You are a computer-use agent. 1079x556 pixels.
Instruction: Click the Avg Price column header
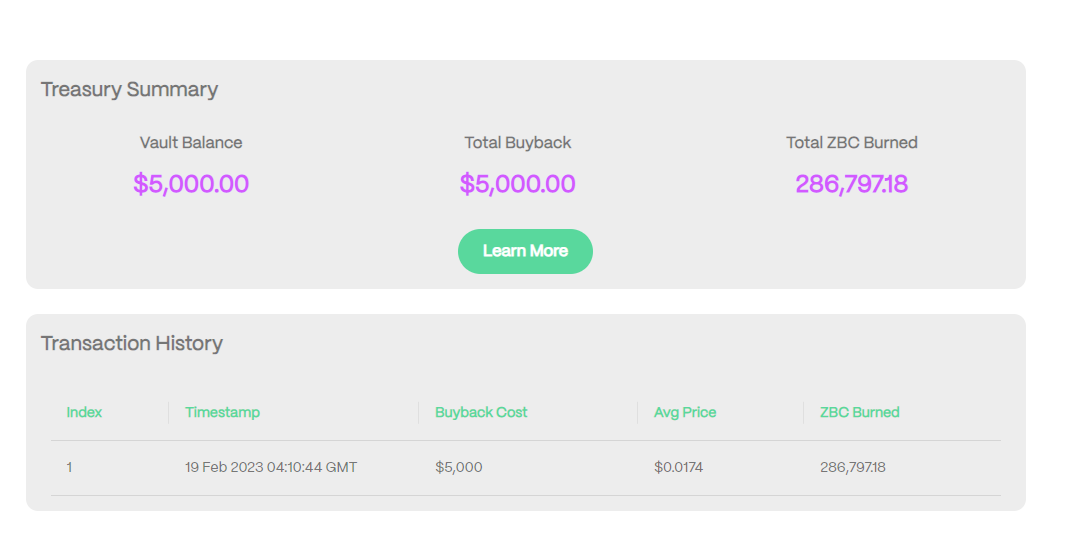tap(685, 412)
